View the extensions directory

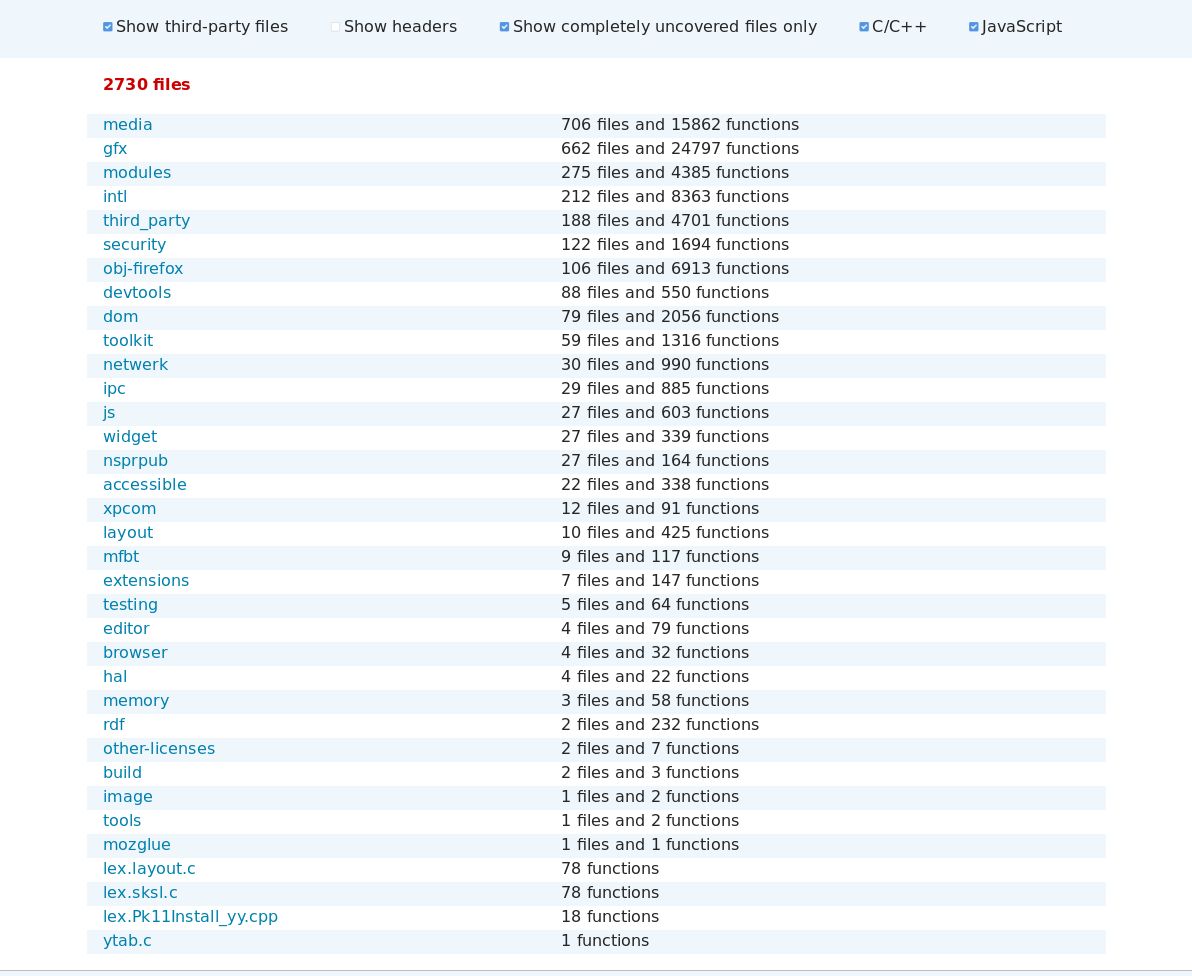pyautogui.click(x=146, y=581)
